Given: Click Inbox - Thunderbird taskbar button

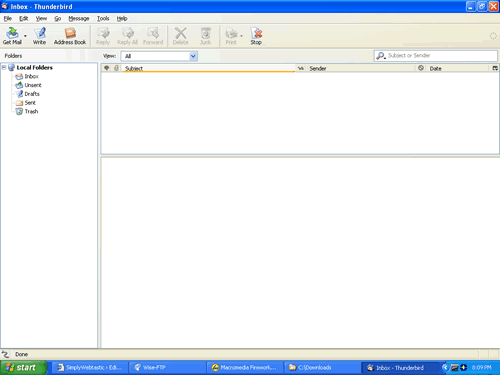Looking at the screenshot, I should click(399, 367).
